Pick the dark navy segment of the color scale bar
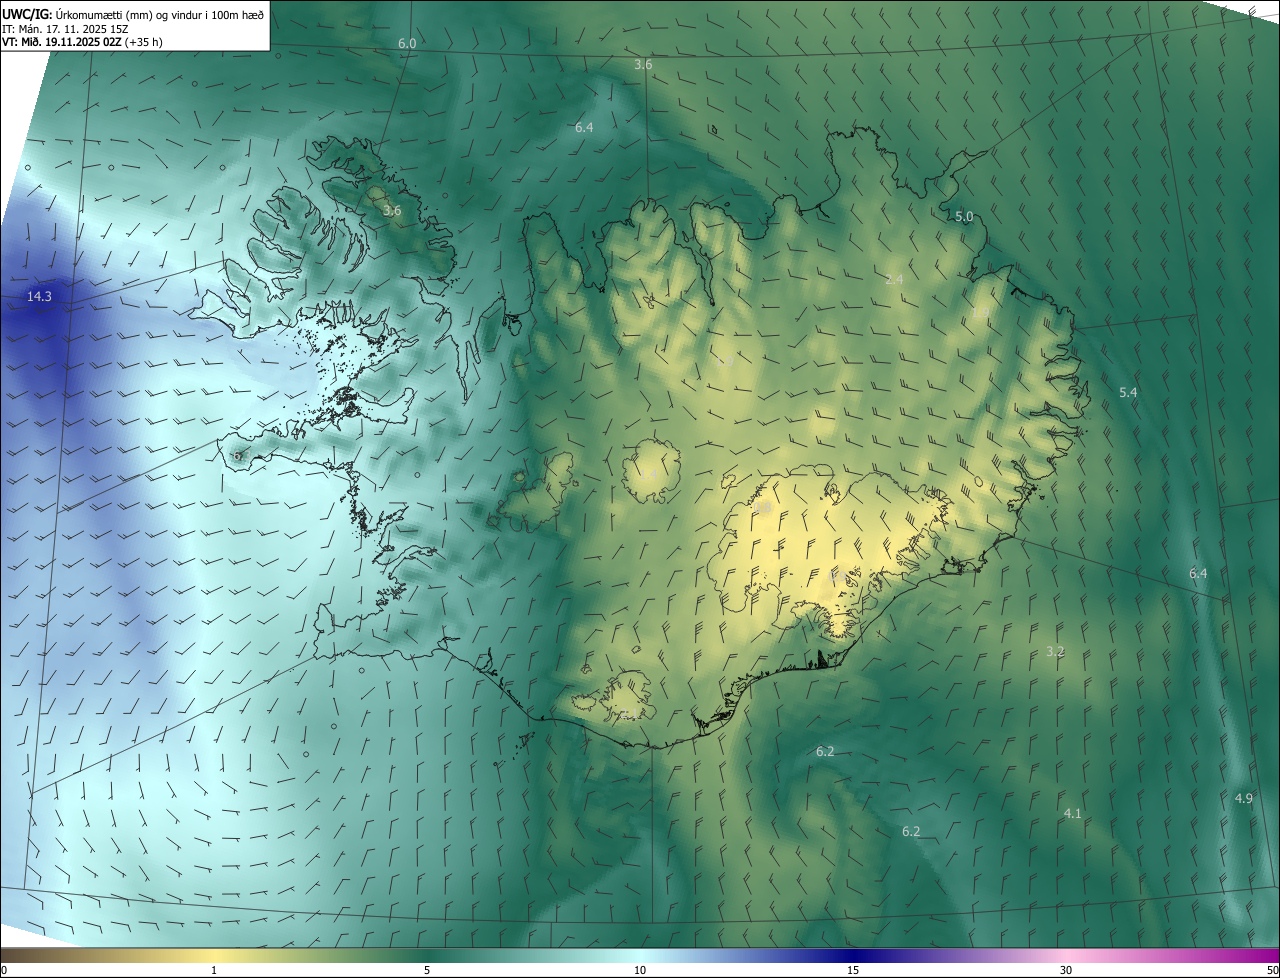Screen dimensions: 1280x978 (x=855, y=956)
